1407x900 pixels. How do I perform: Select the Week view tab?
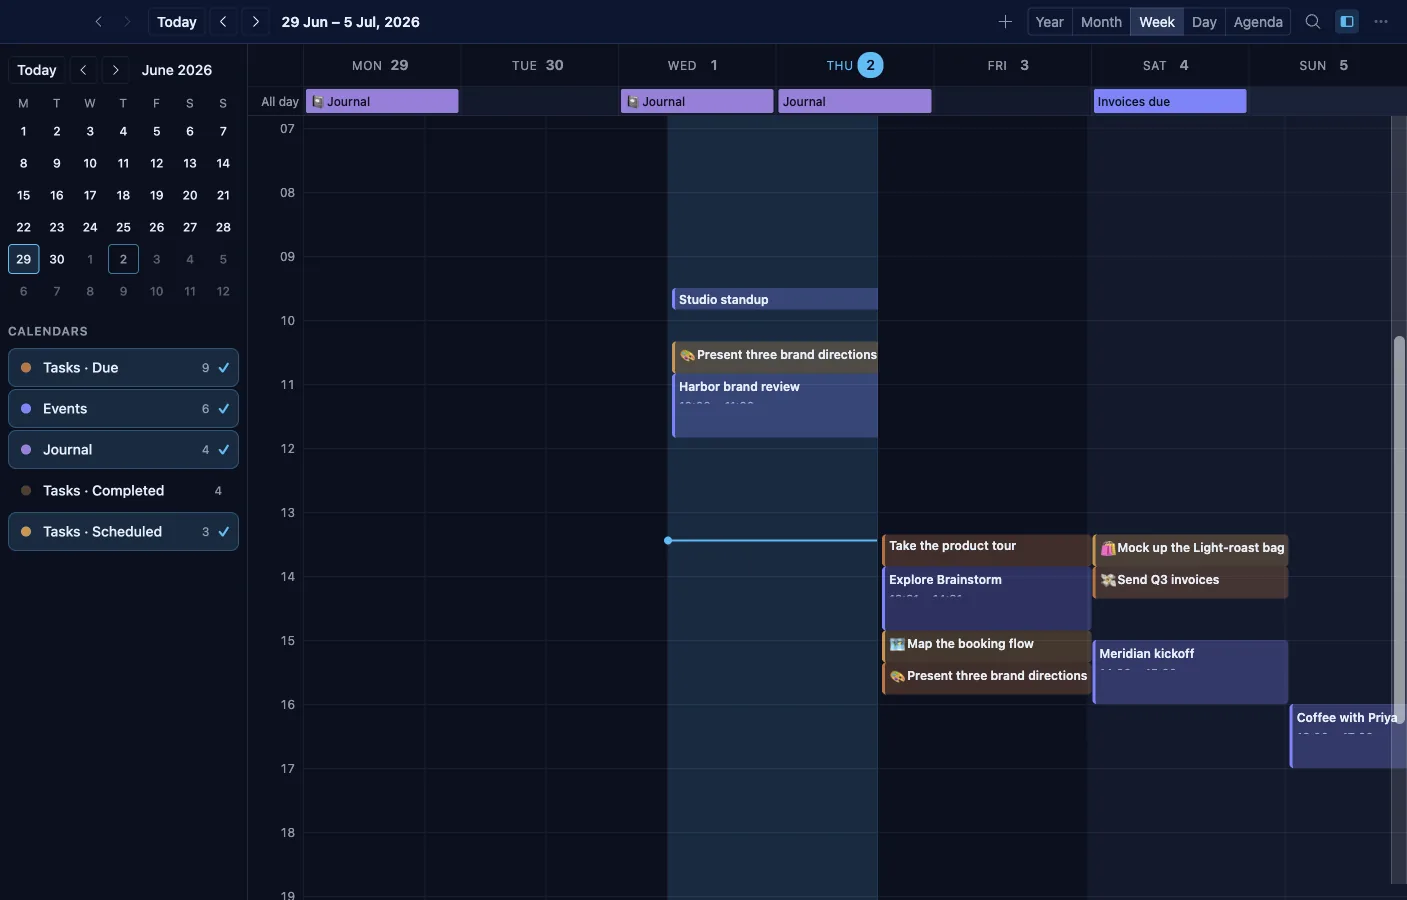coord(1157,22)
